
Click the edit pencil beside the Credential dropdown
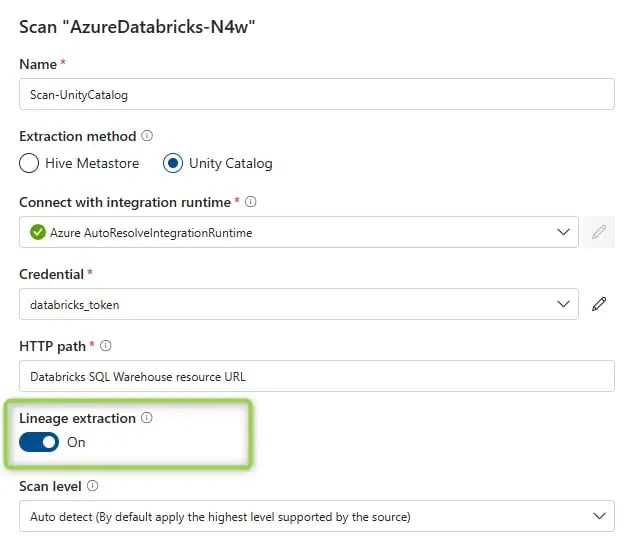point(599,304)
